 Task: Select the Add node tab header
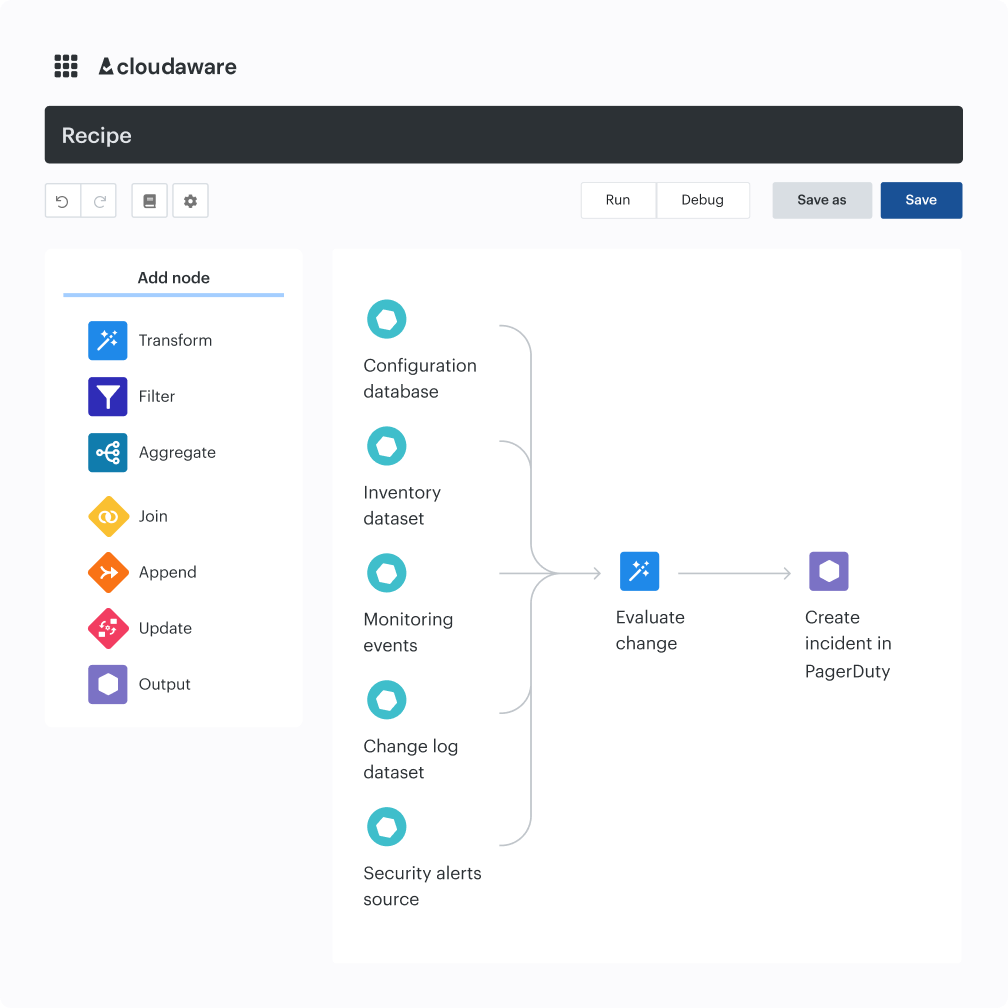(x=173, y=278)
